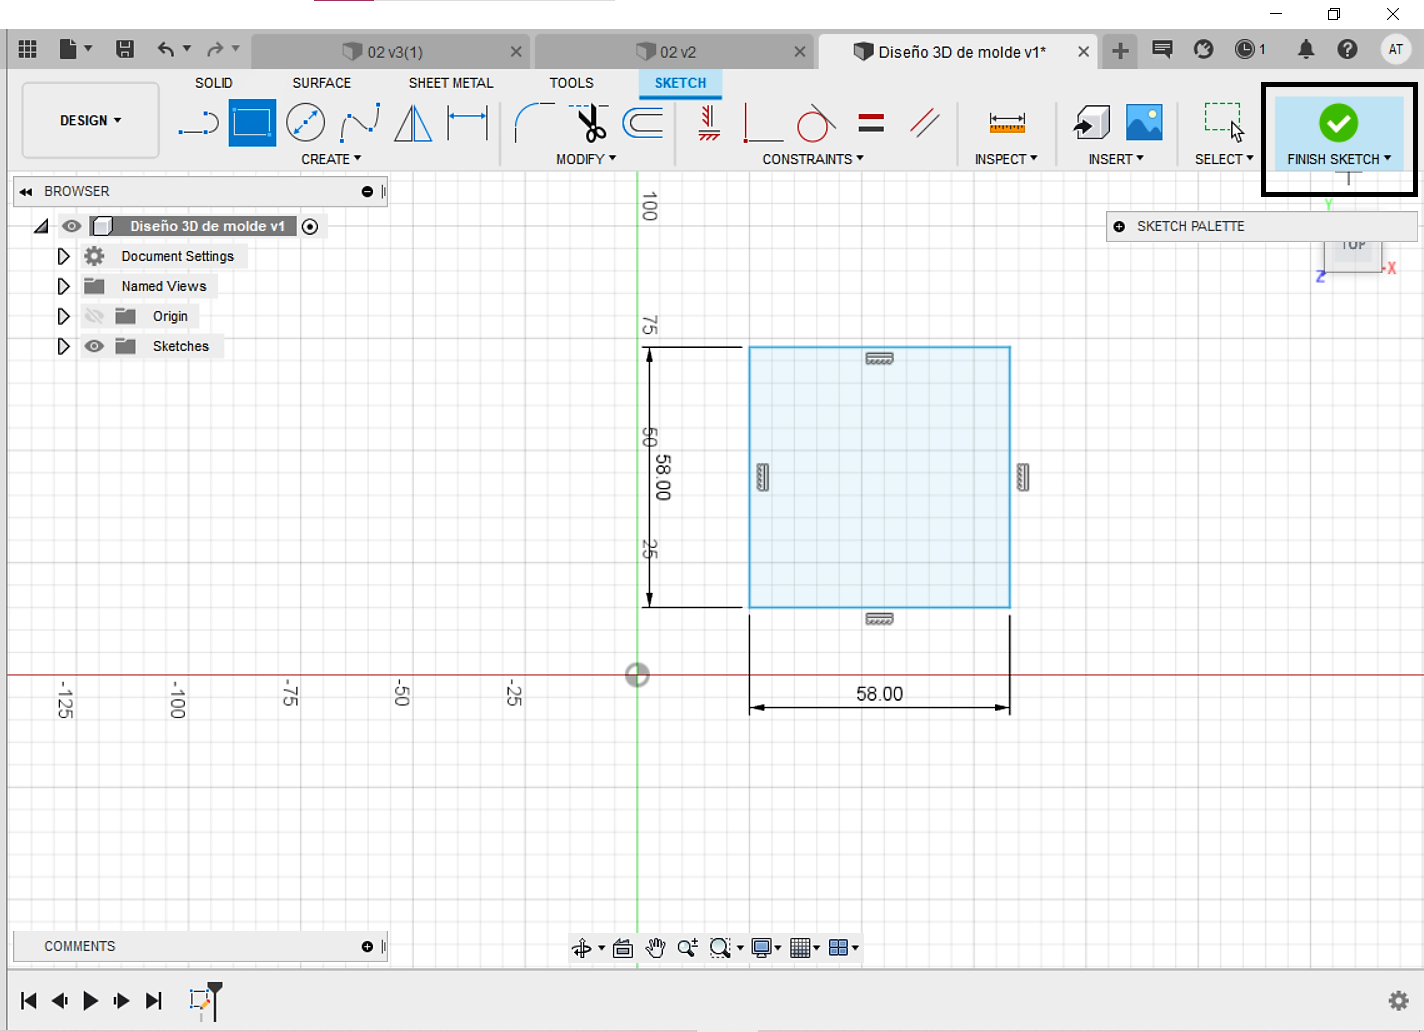The height and width of the screenshot is (1032, 1424).
Task: Toggle visibility of Sketches folder
Action: tap(94, 346)
